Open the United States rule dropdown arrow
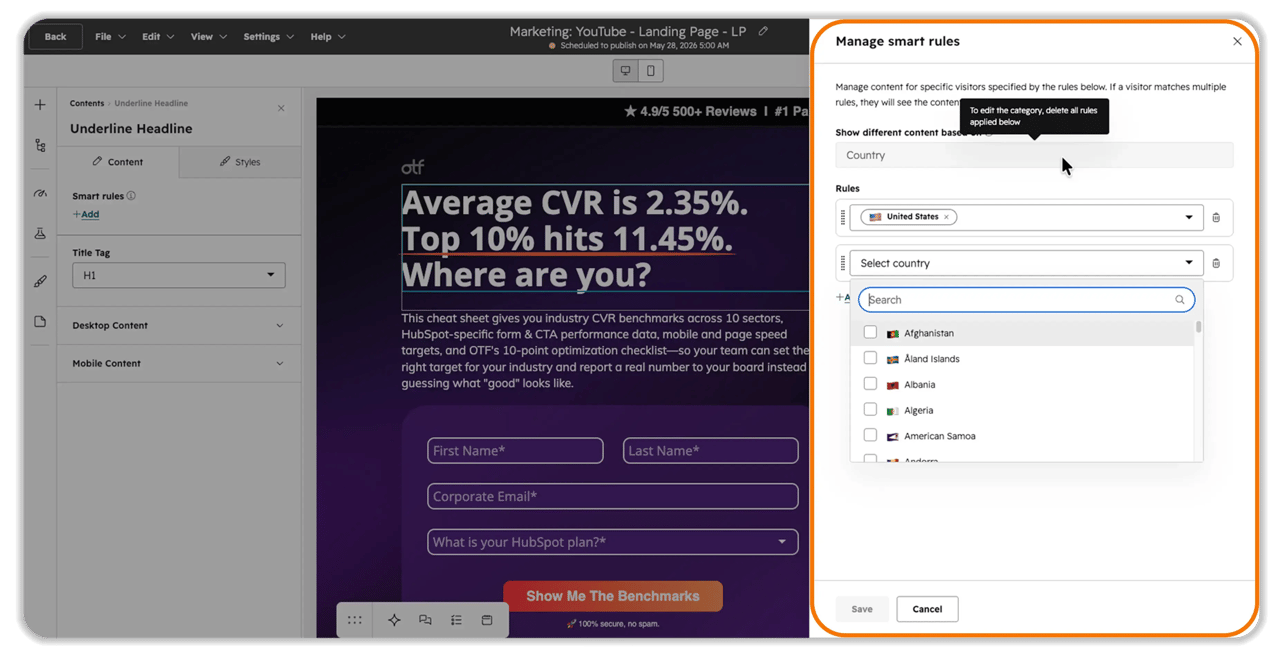Viewport: 1280px width, 665px height. [x=1189, y=217]
